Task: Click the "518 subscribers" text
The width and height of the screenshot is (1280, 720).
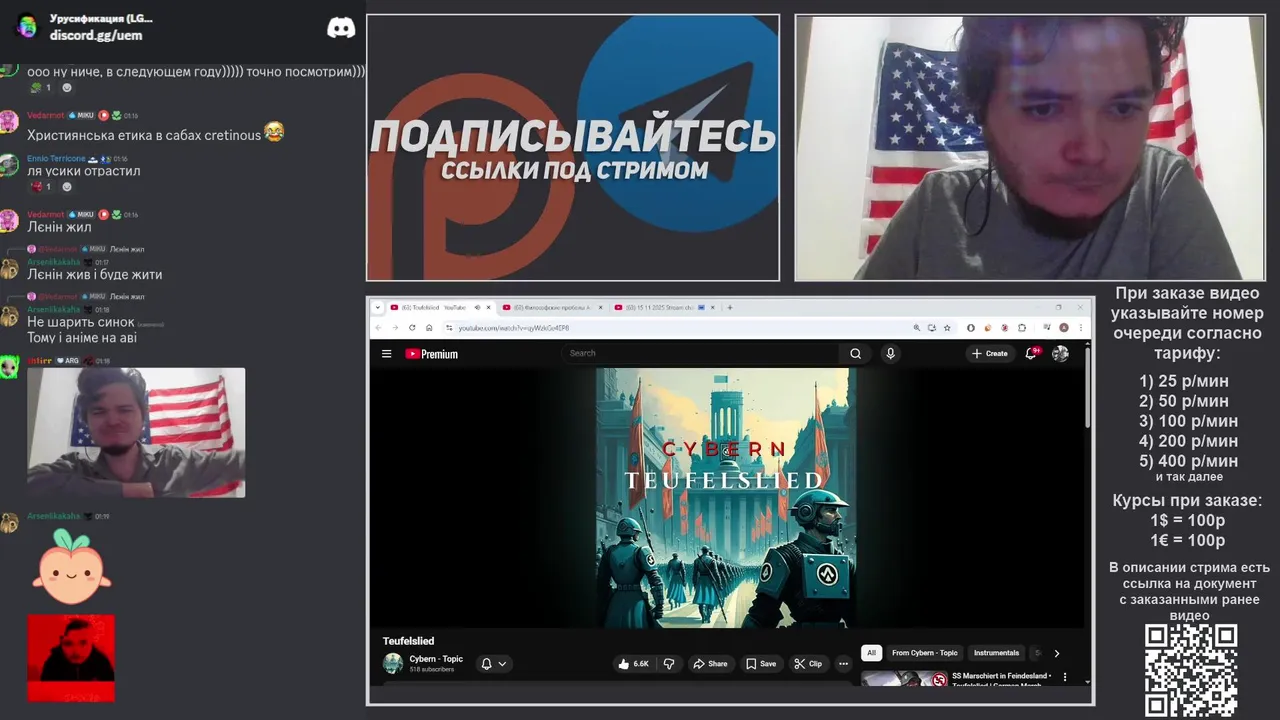Action: point(432,669)
